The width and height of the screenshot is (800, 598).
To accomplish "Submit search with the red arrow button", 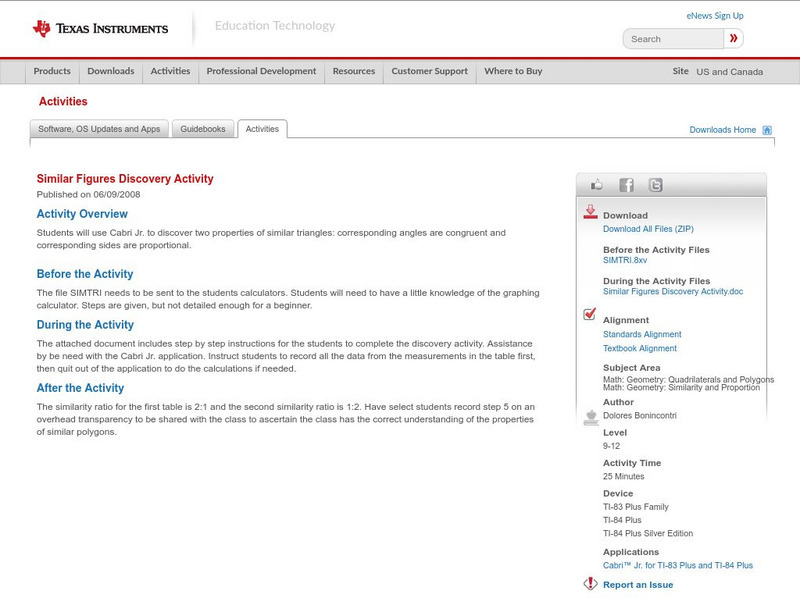I will pyautogui.click(x=734, y=38).
